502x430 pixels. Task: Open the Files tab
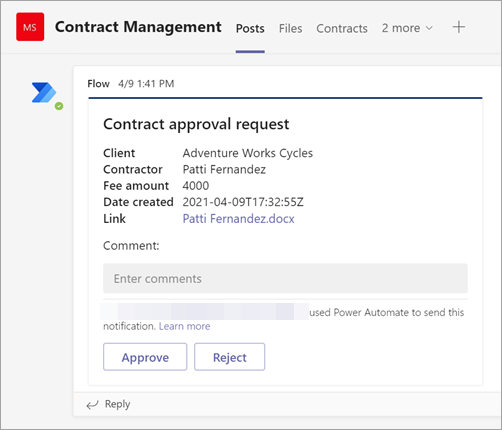290,28
